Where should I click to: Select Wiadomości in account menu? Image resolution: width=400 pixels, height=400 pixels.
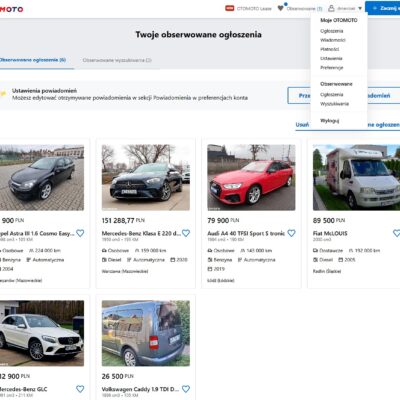(333, 40)
